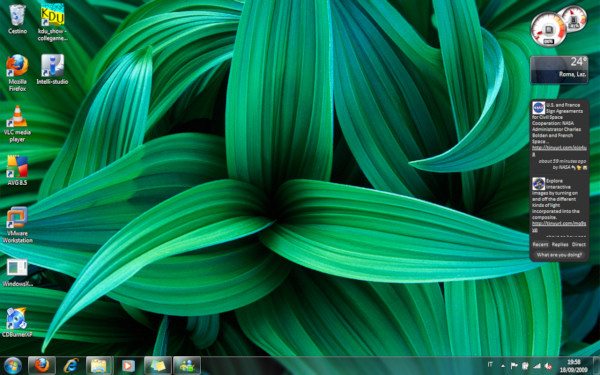
Task: Switch to the Direct tab
Action: coord(579,244)
